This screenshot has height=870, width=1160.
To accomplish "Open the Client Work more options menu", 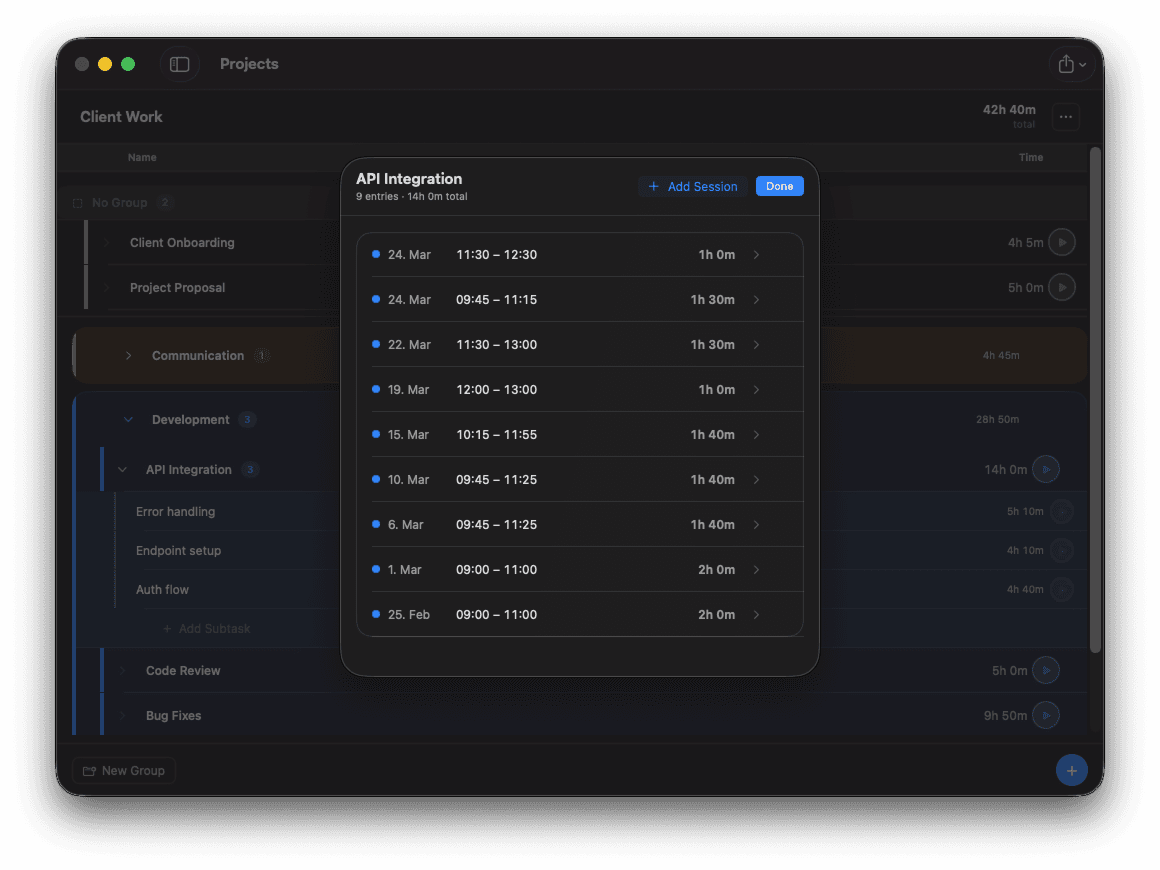I will coord(1065,117).
